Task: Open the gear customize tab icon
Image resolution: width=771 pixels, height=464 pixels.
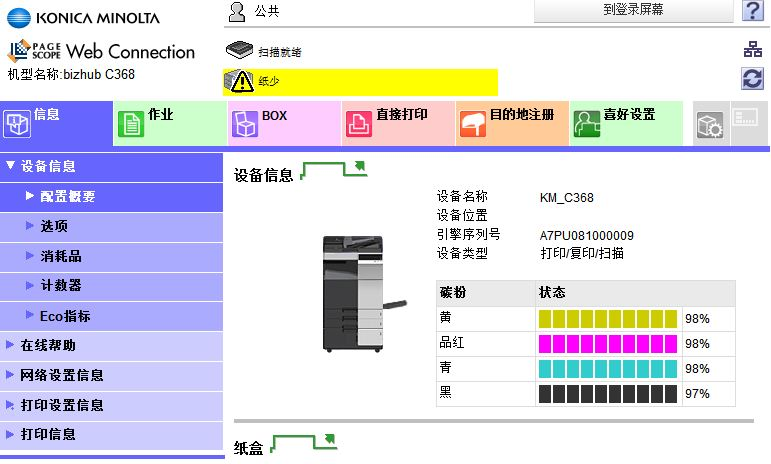Action: point(709,124)
